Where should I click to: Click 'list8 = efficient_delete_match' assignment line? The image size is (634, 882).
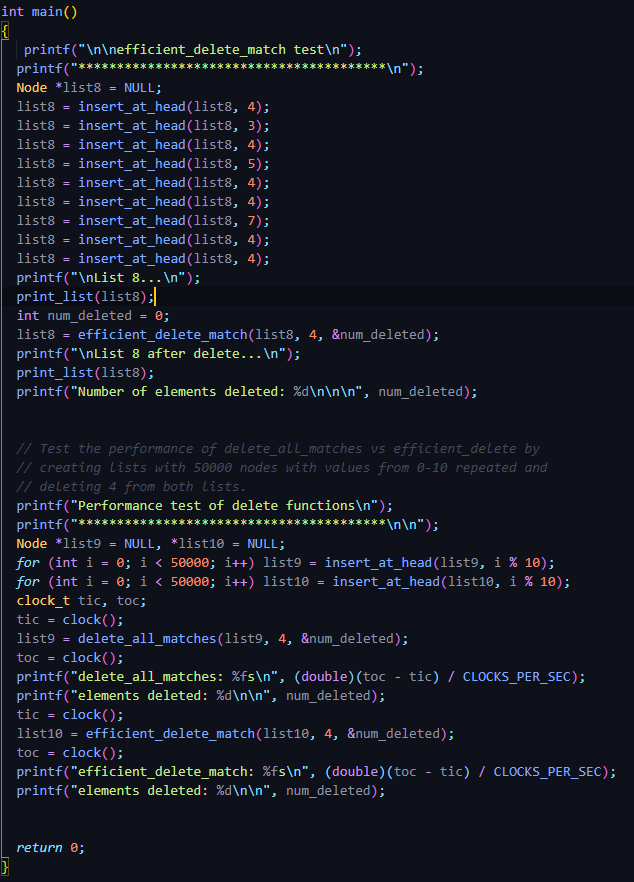click(227, 335)
